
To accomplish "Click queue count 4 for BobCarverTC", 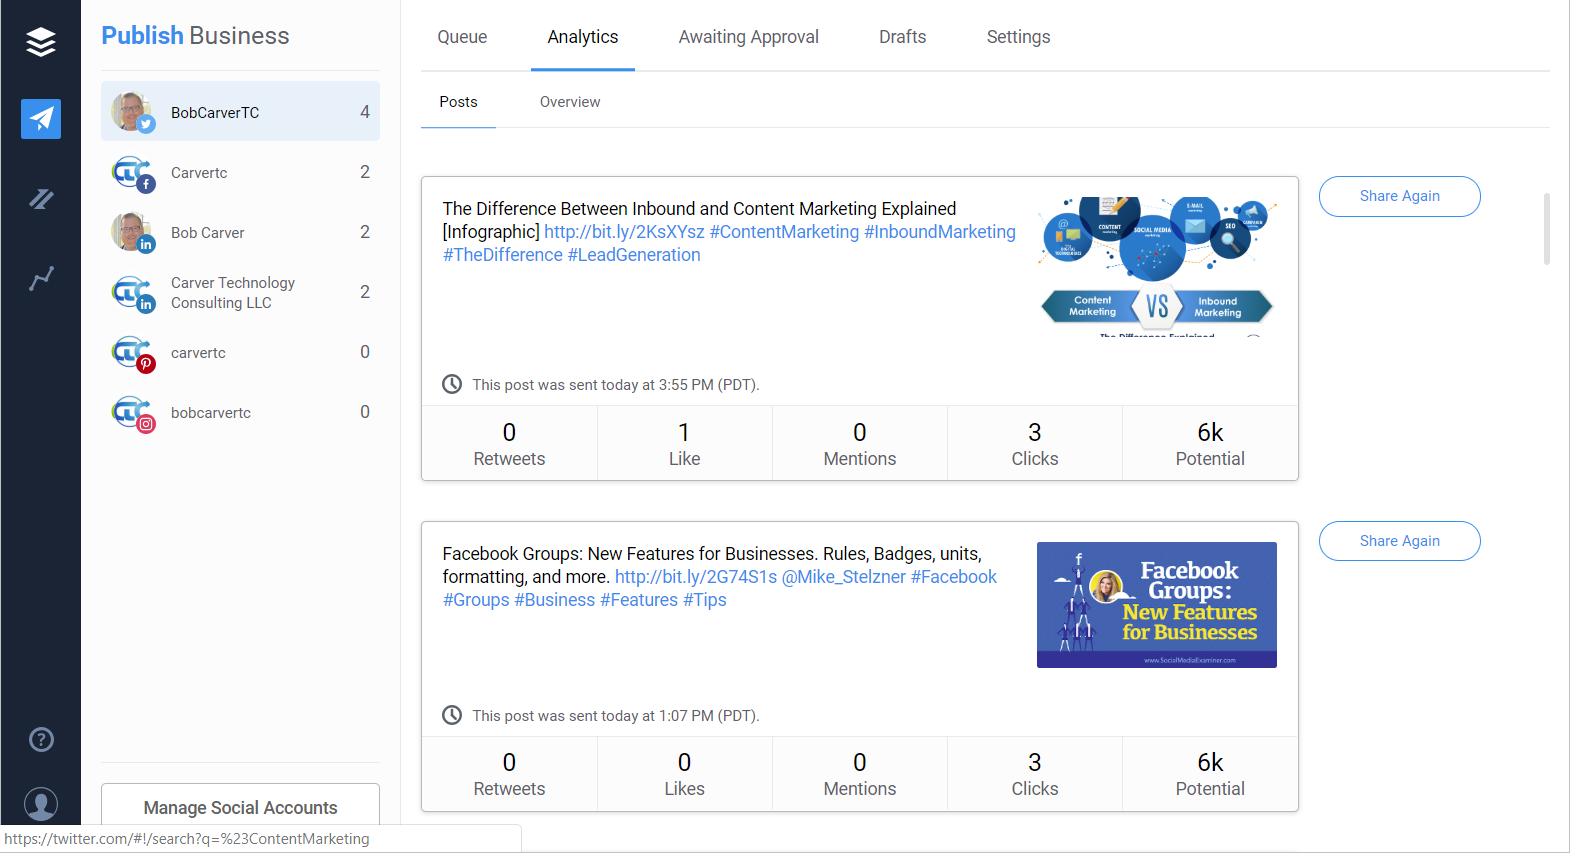I will coord(365,112).
